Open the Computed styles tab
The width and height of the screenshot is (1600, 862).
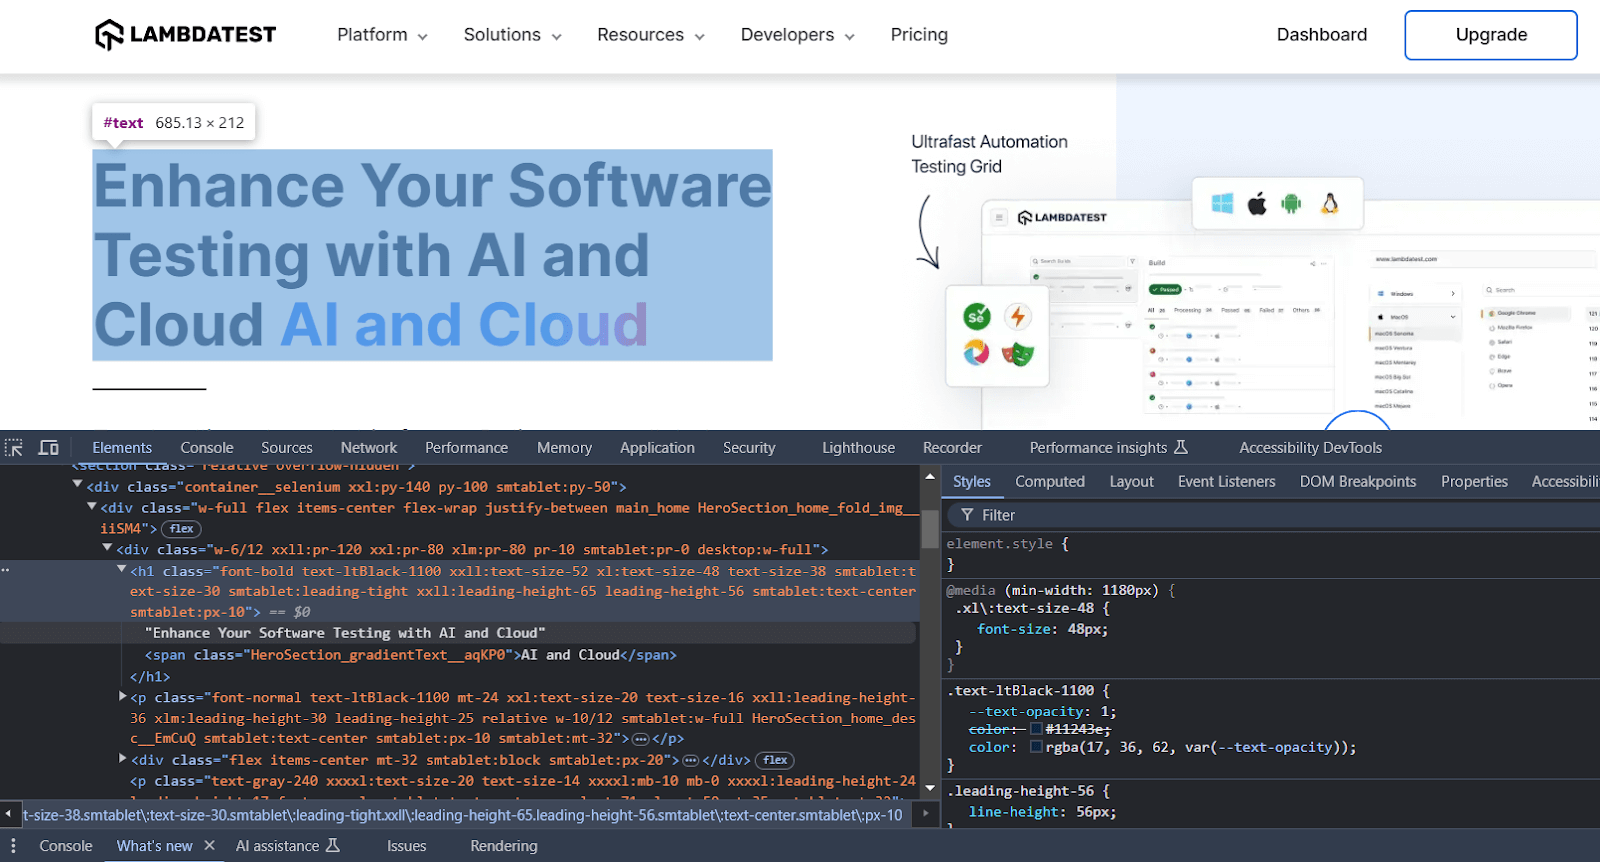1049,482
